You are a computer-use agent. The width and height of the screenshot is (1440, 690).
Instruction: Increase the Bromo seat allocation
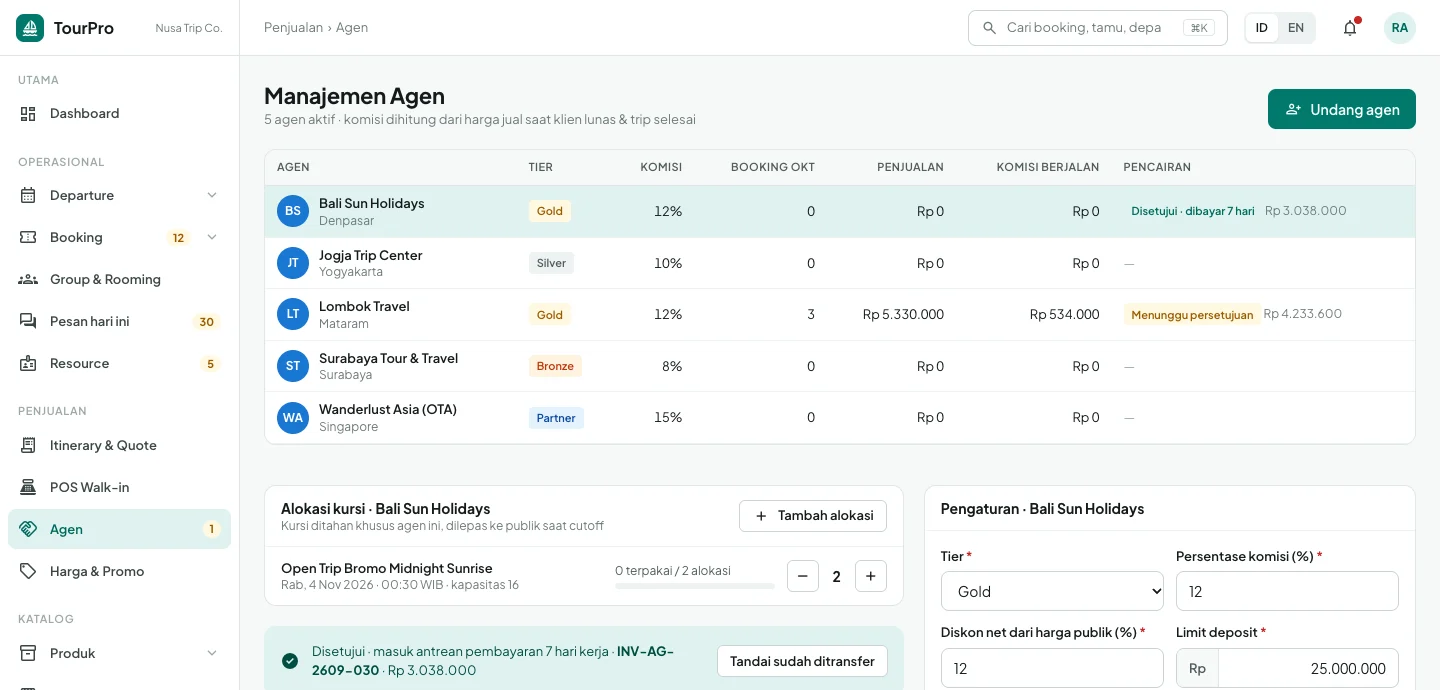pos(871,576)
